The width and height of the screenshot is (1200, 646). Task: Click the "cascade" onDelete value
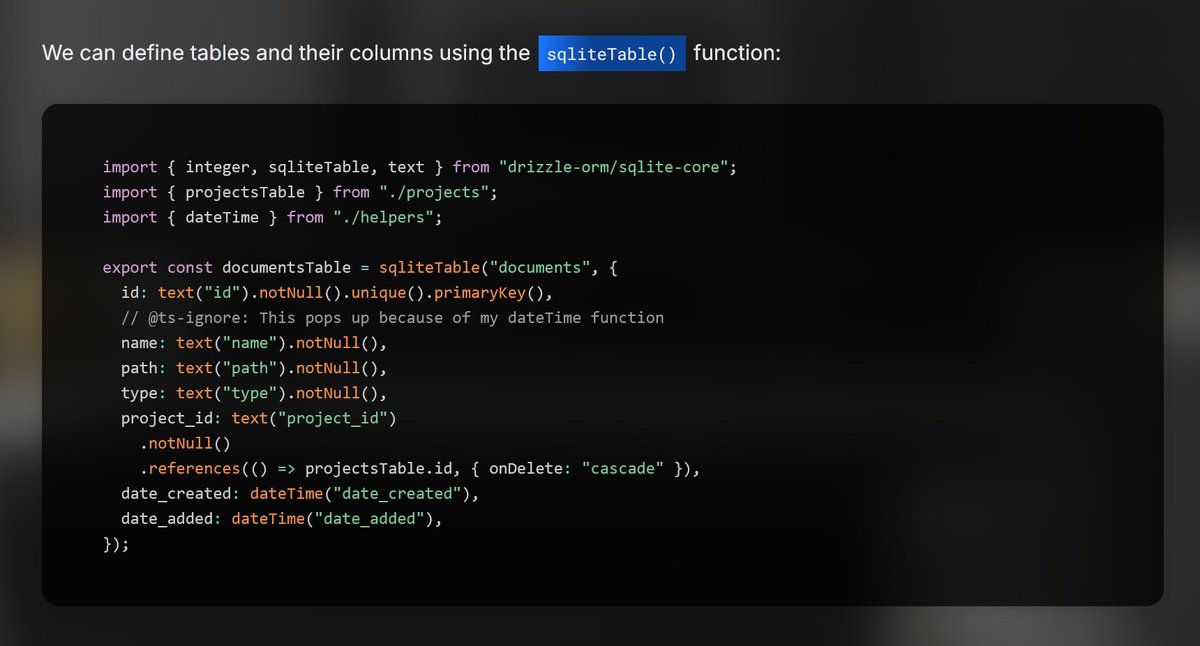point(622,468)
